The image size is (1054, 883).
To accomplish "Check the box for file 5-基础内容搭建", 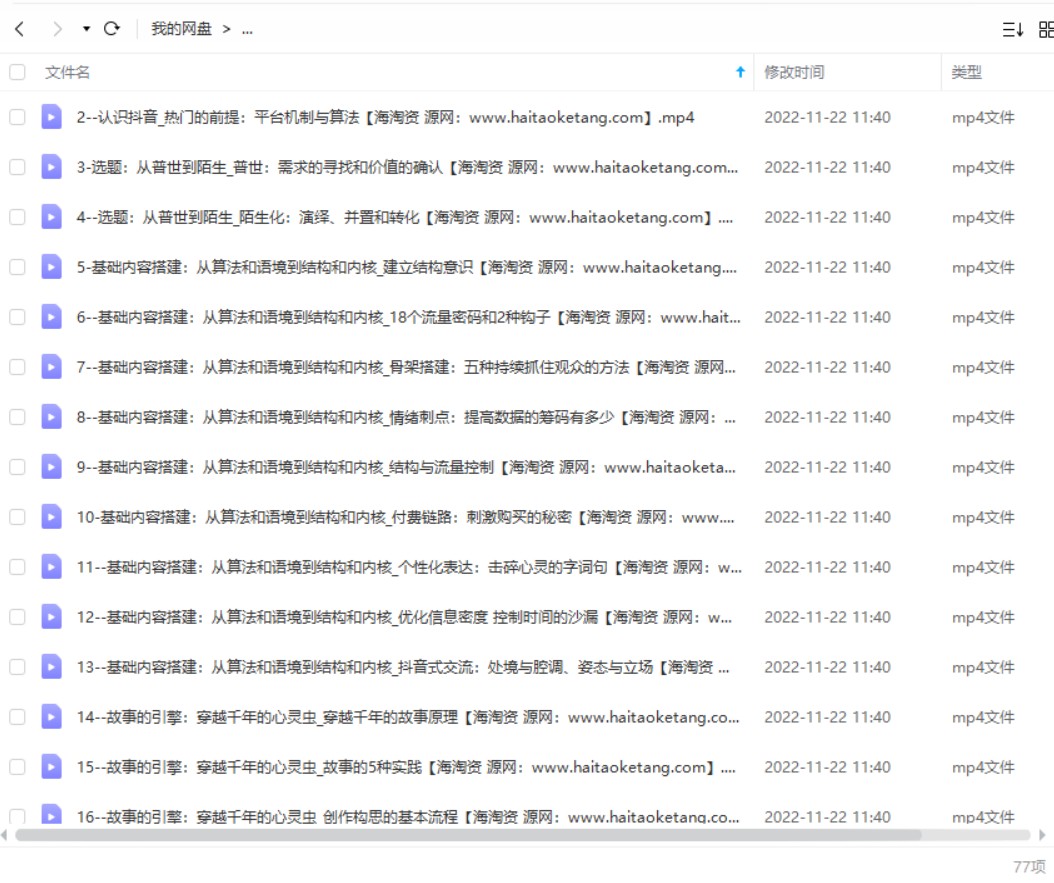I will click(17, 267).
